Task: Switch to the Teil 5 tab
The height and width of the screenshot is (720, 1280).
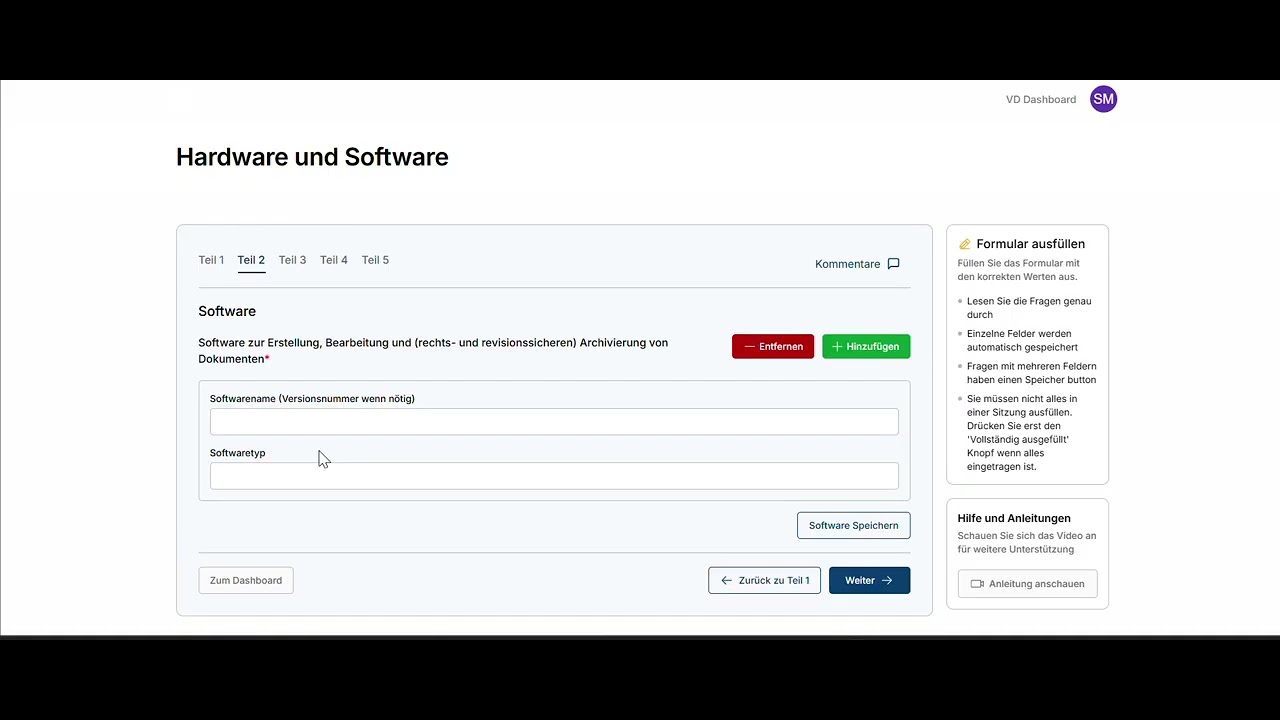Action: 375,260
